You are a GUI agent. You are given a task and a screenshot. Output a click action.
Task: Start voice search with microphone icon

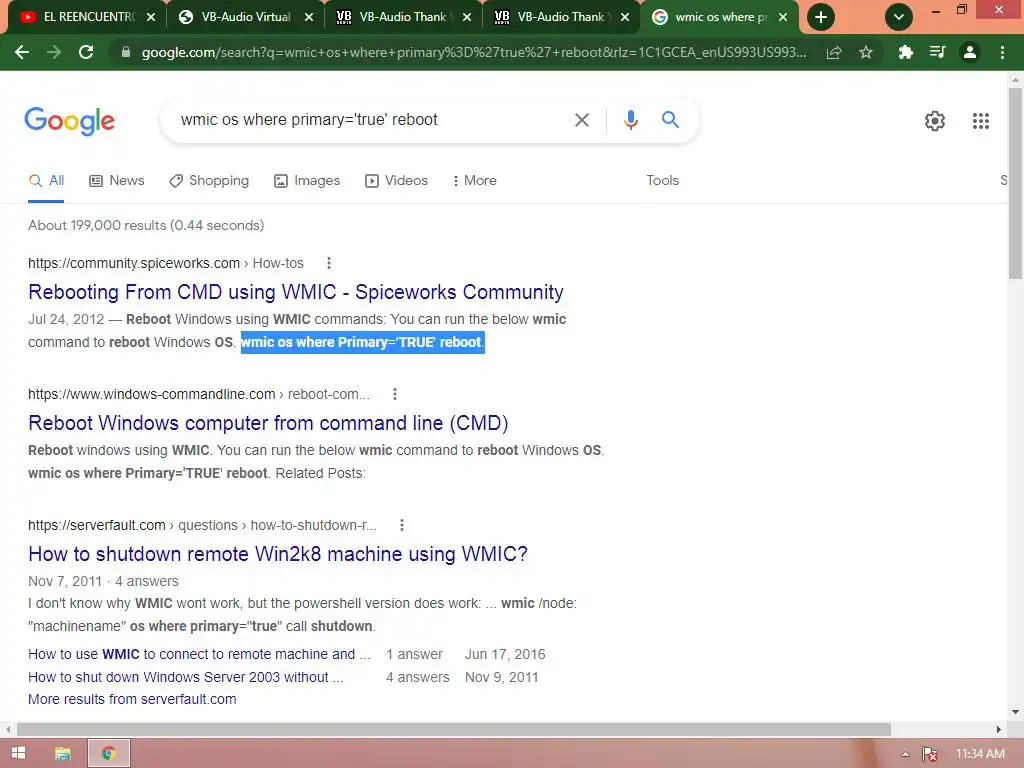[630, 120]
